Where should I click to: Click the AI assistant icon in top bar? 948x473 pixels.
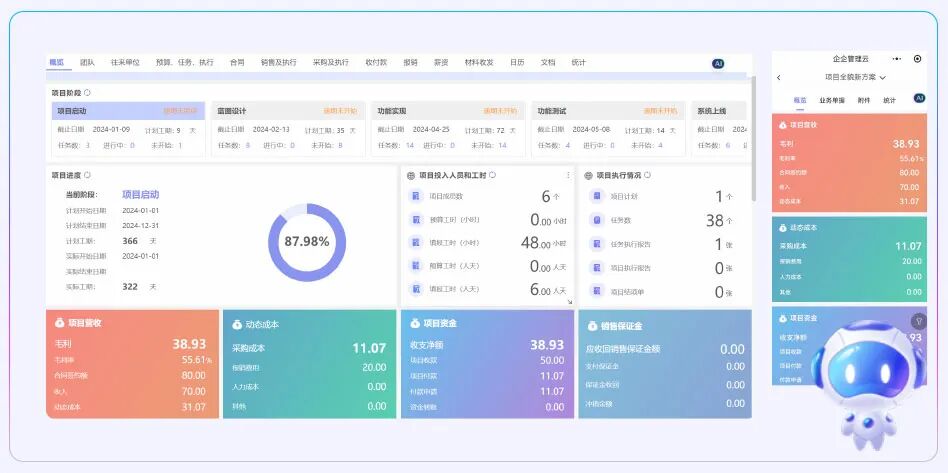pos(718,63)
